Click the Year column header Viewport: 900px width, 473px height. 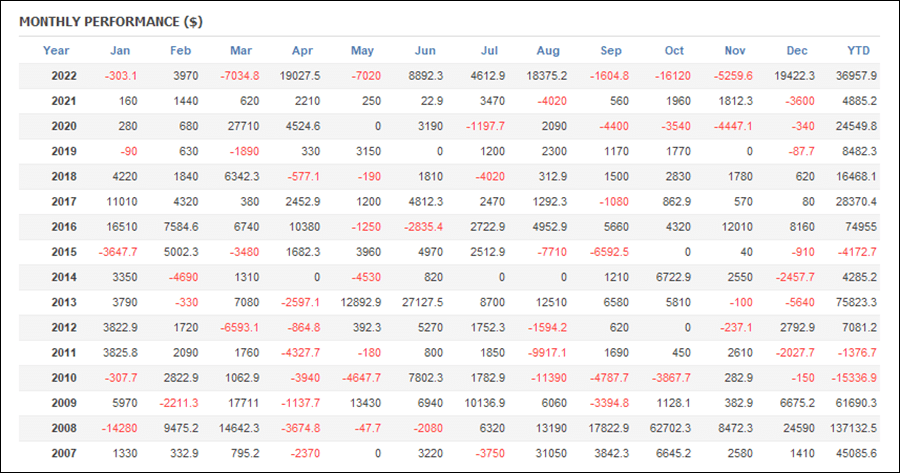pyautogui.click(x=56, y=51)
